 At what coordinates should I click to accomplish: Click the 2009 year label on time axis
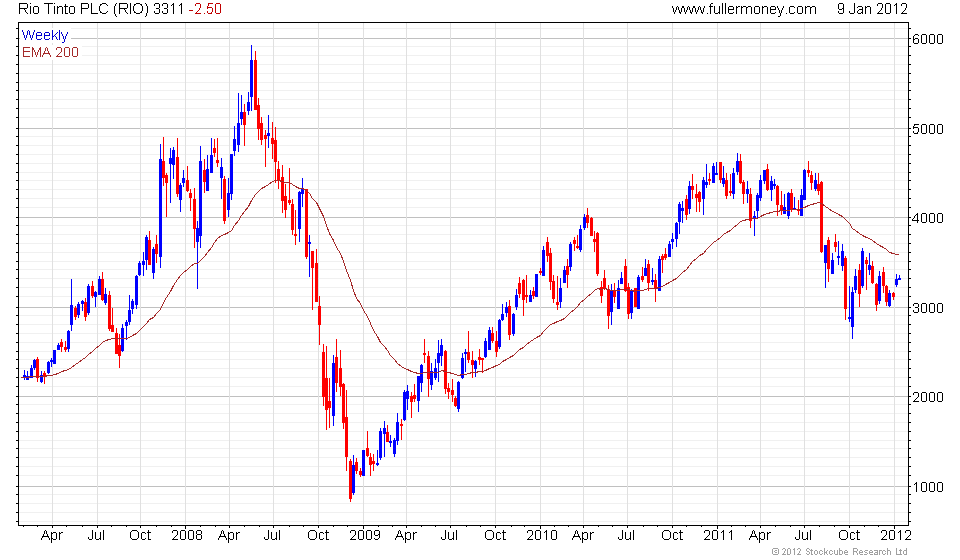click(364, 536)
